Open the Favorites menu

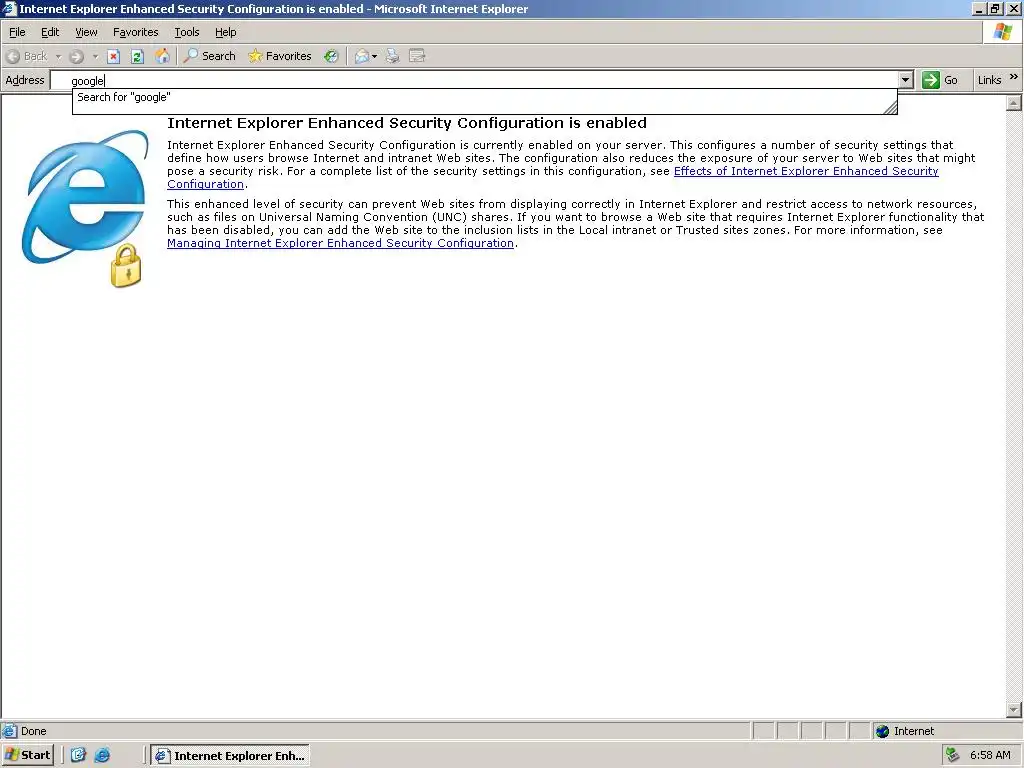[x=136, y=32]
